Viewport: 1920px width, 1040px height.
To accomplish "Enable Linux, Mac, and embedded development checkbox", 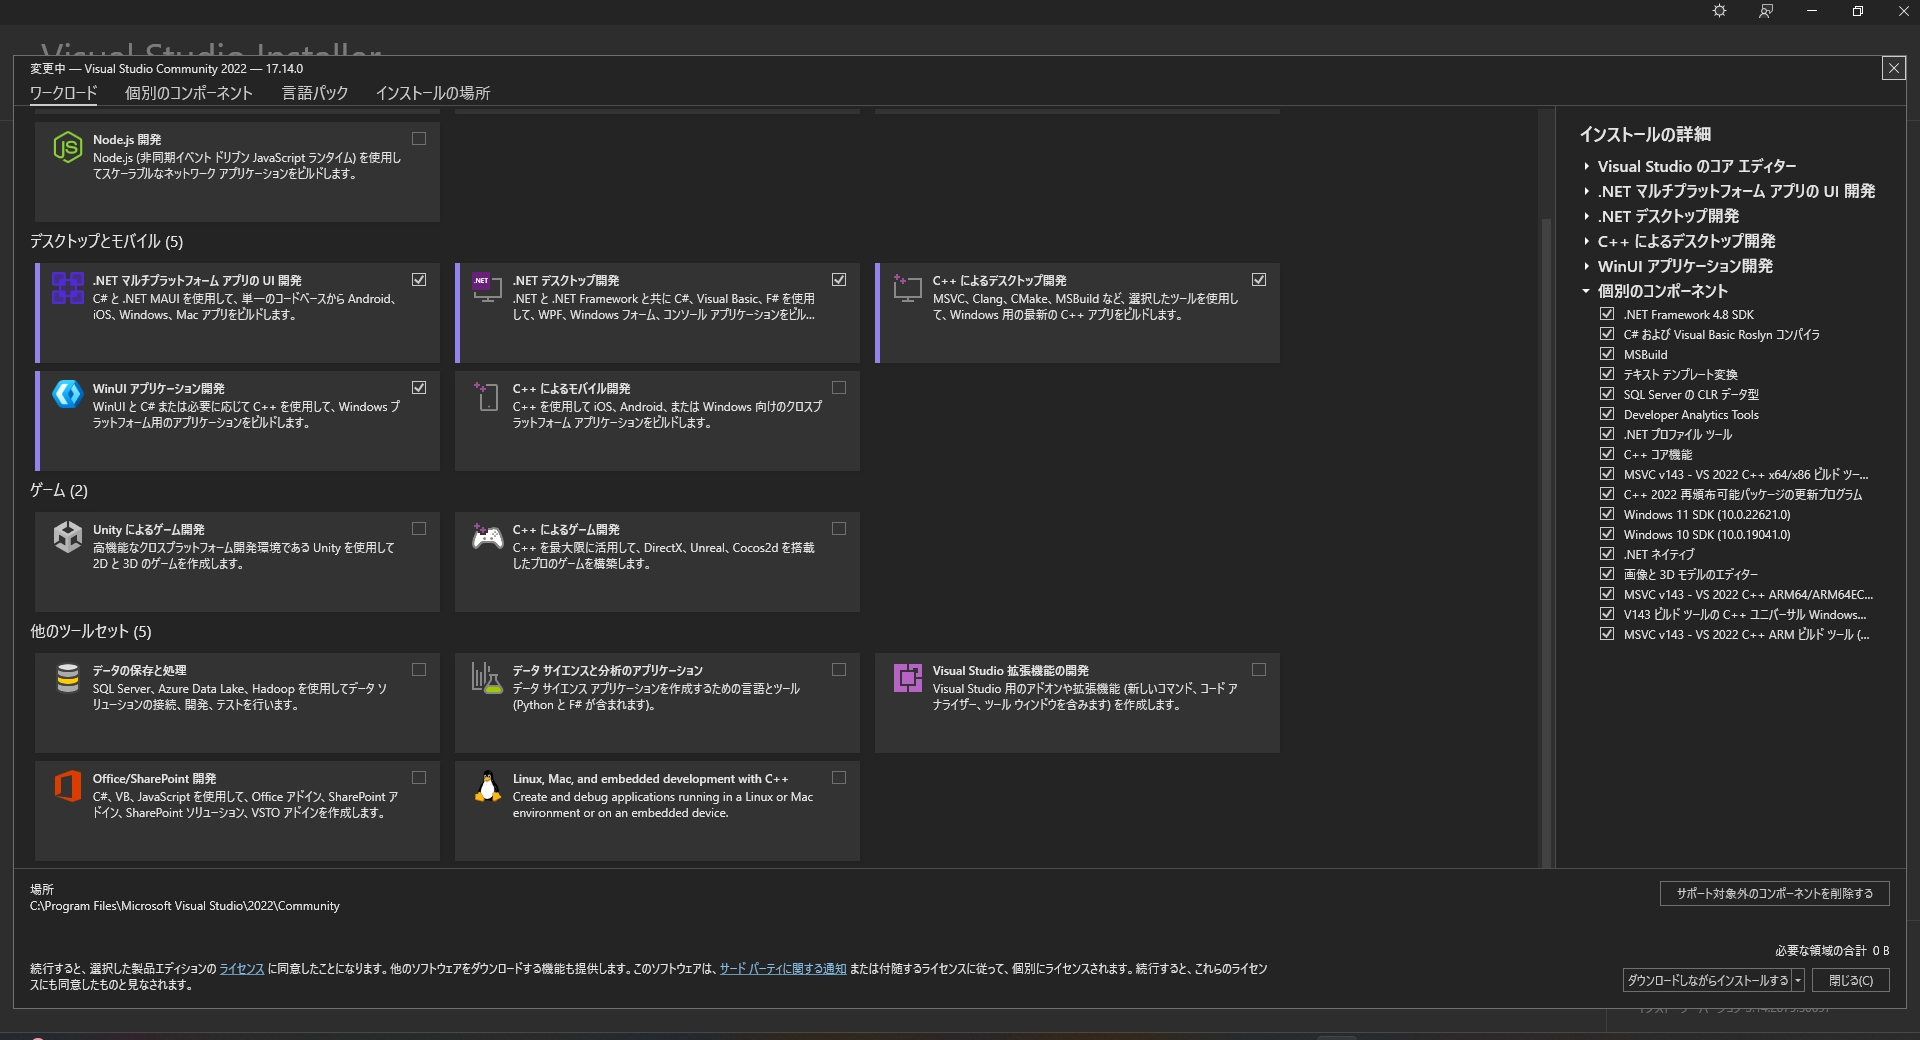I will 839,778.
